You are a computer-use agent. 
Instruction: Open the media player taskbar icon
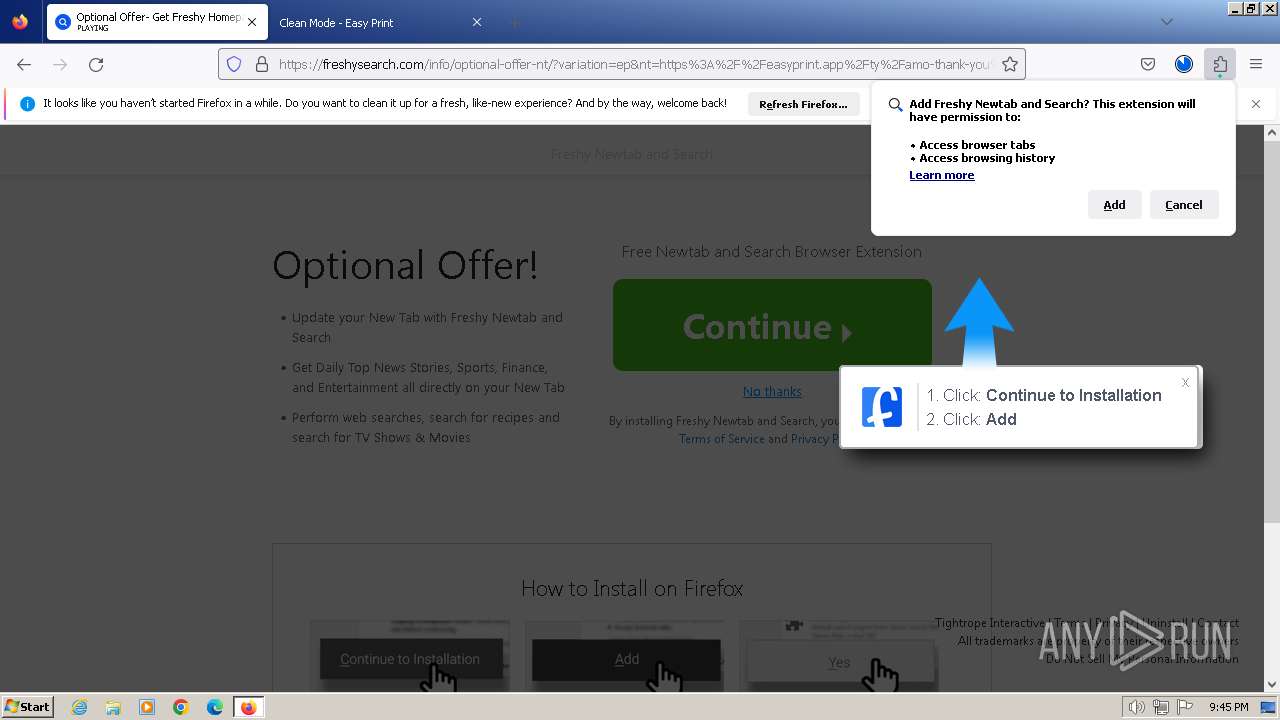[147, 707]
